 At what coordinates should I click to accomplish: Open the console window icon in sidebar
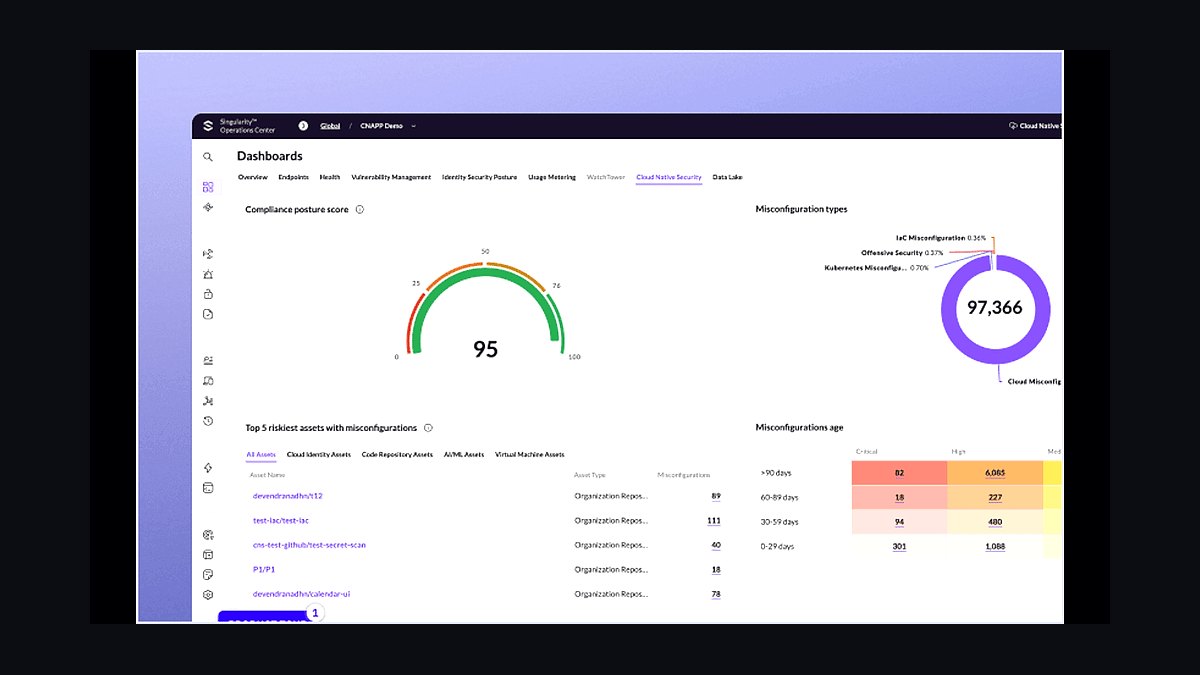[208, 488]
